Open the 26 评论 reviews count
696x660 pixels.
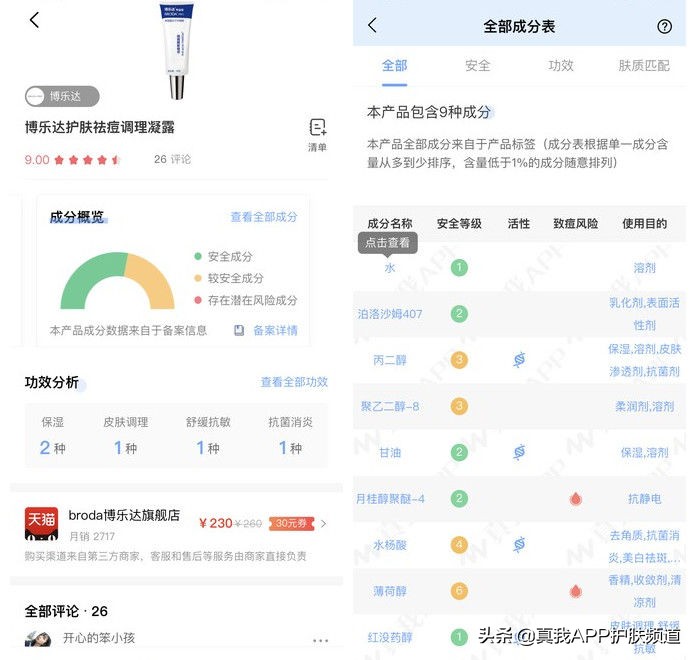(x=172, y=159)
